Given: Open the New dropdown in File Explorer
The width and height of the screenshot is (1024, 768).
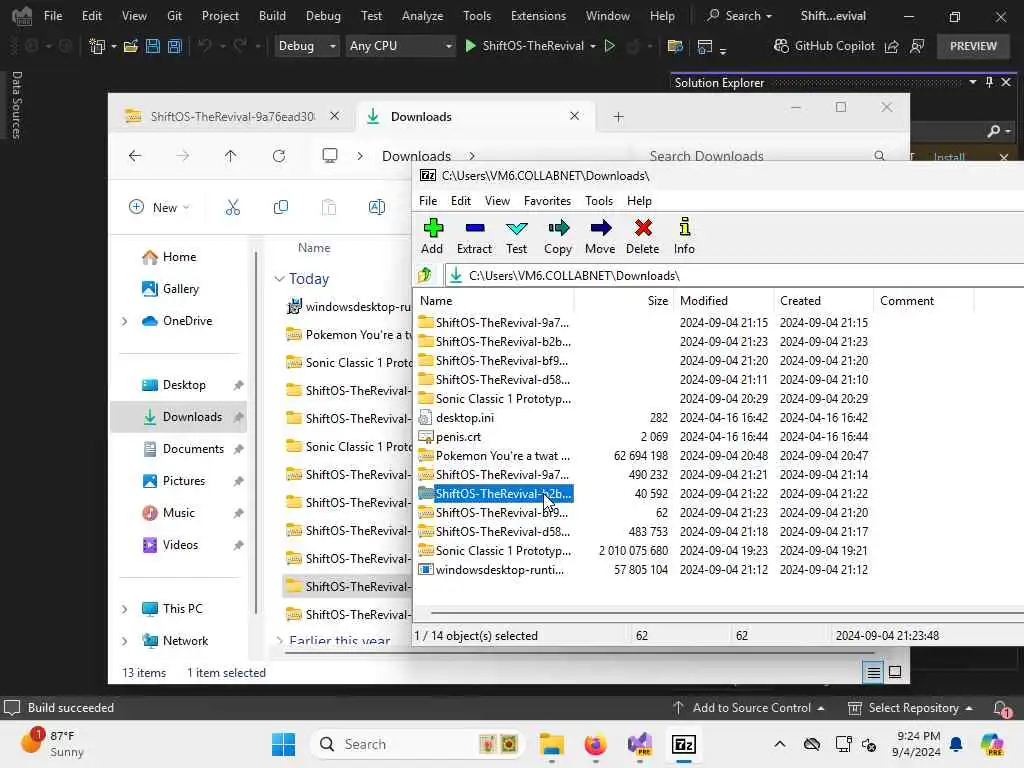Looking at the screenshot, I should (159, 208).
